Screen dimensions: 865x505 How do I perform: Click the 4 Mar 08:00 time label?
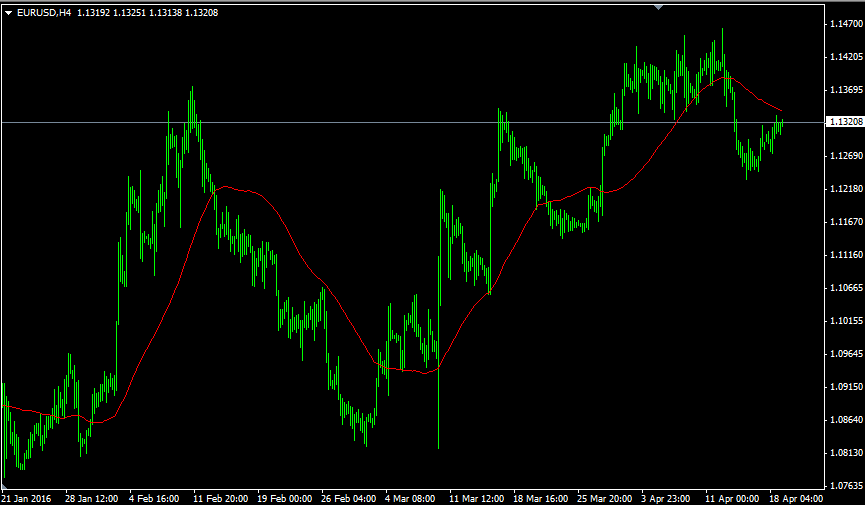pos(410,498)
